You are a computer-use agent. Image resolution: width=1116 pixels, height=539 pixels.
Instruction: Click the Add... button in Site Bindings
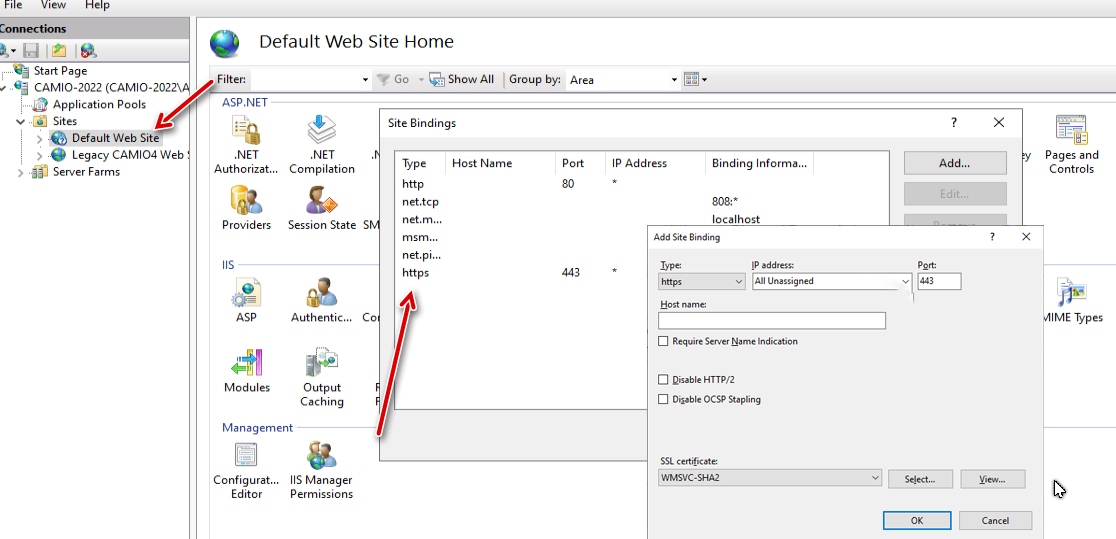[954, 163]
